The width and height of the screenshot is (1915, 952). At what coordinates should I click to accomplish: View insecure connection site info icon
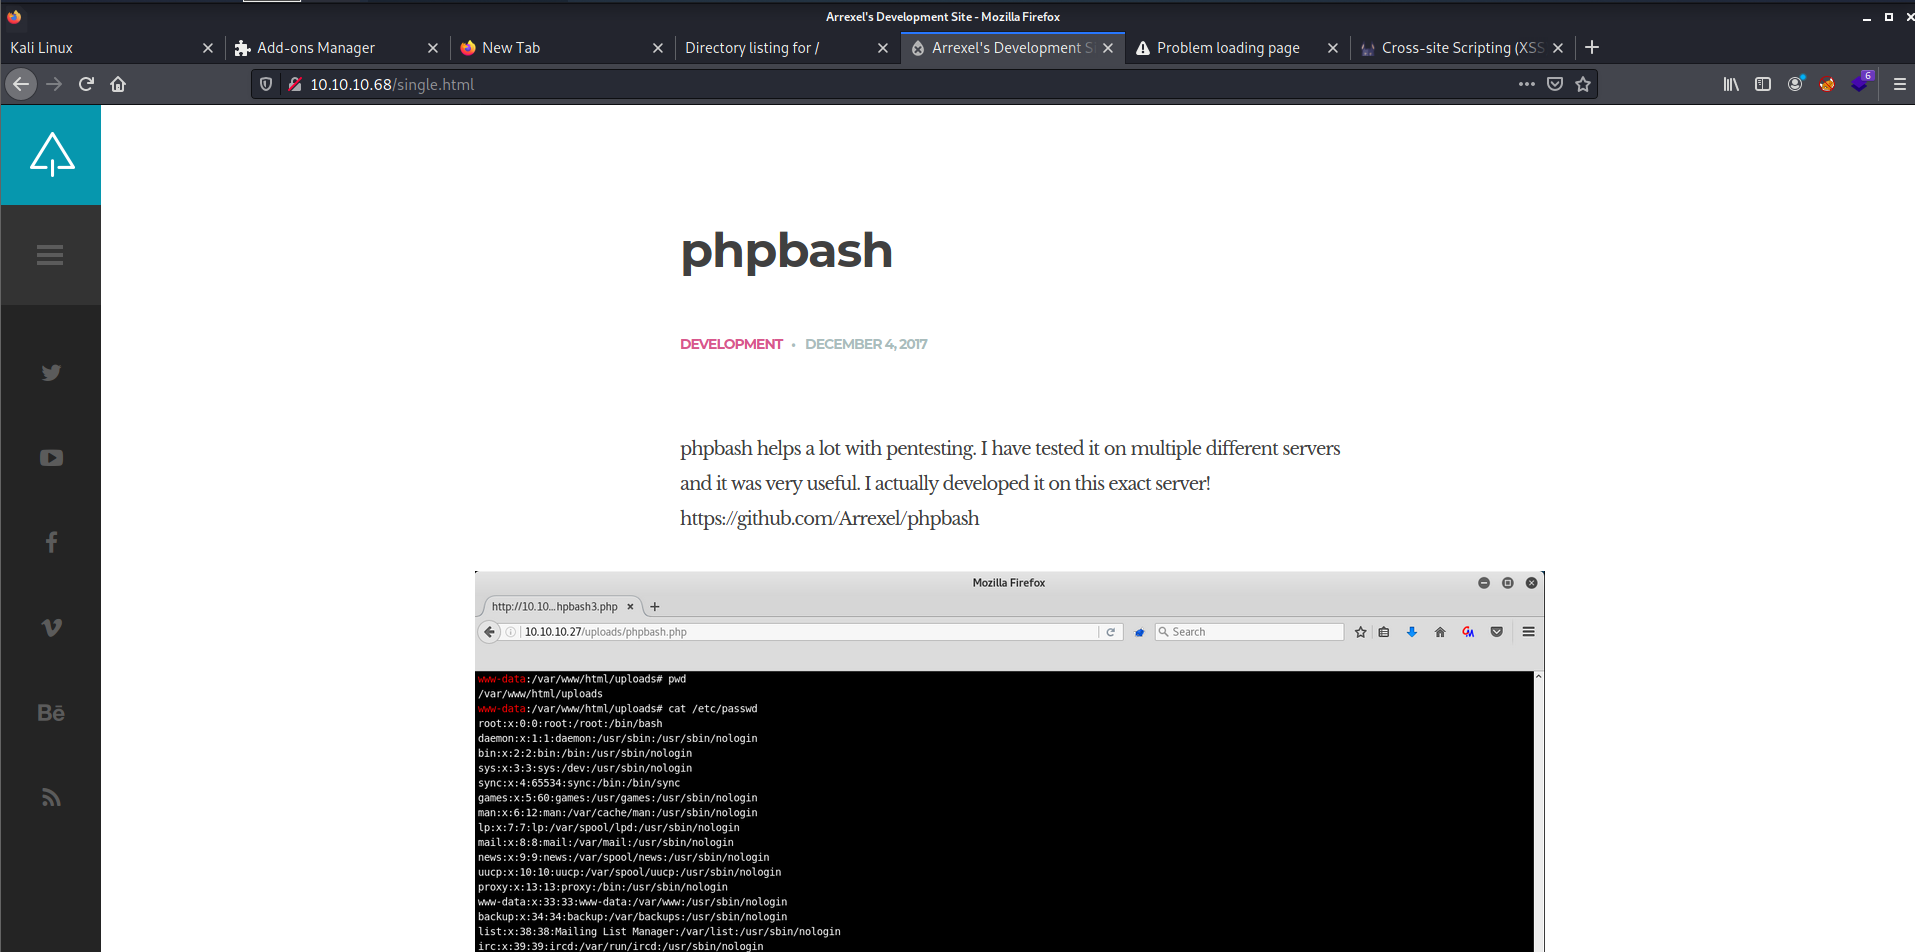click(x=294, y=84)
